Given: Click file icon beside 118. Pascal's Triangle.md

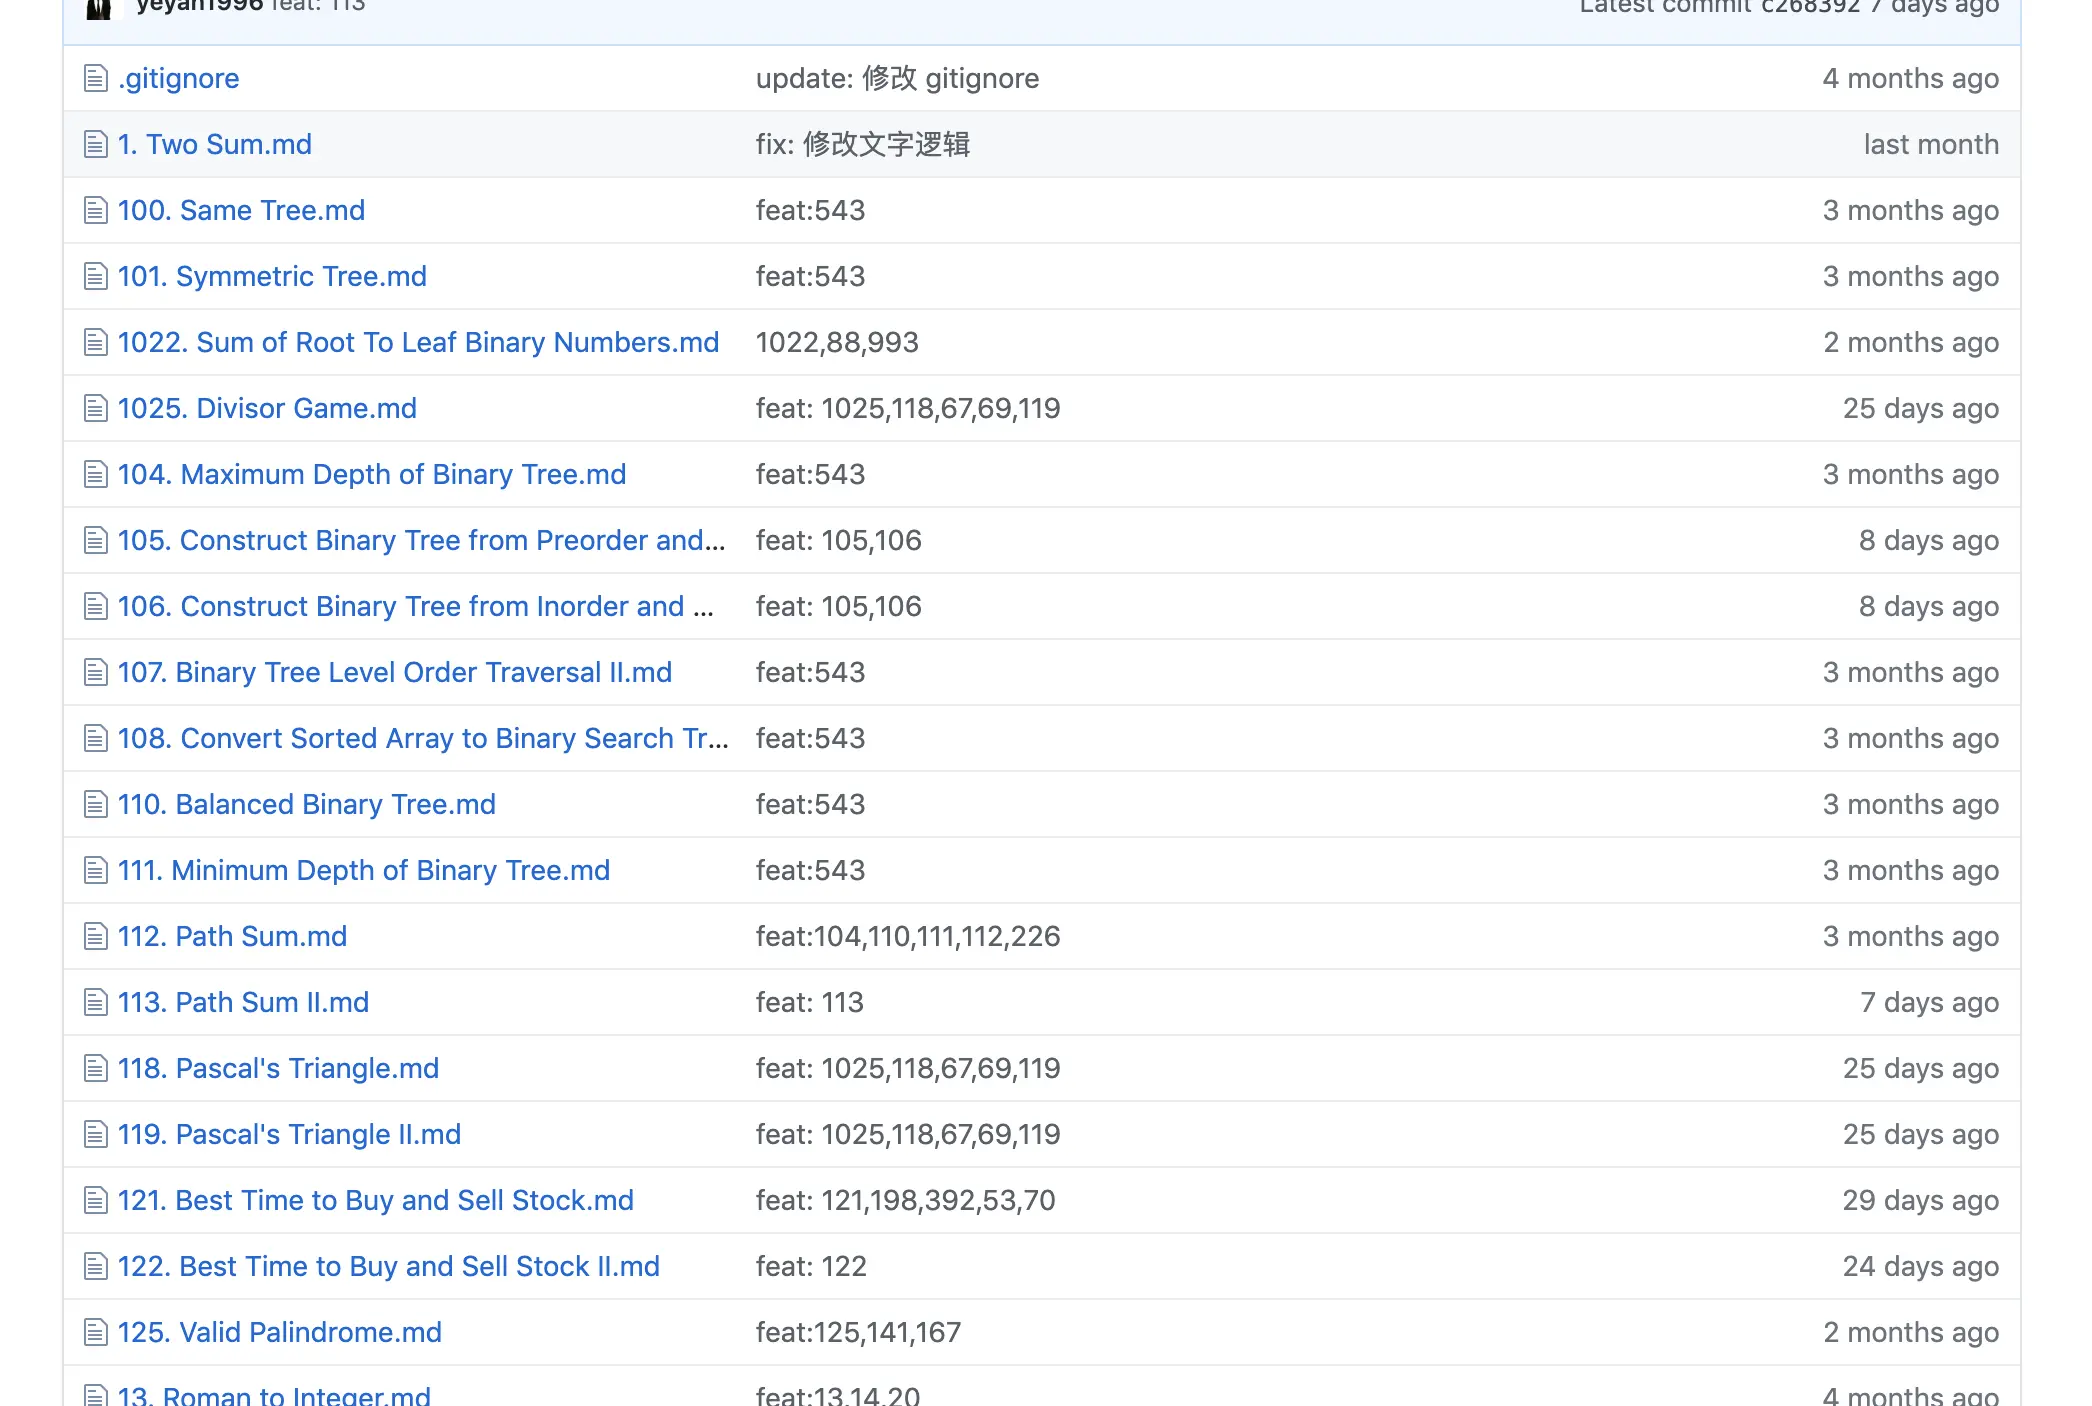Looking at the screenshot, I should click(x=96, y=1068).
